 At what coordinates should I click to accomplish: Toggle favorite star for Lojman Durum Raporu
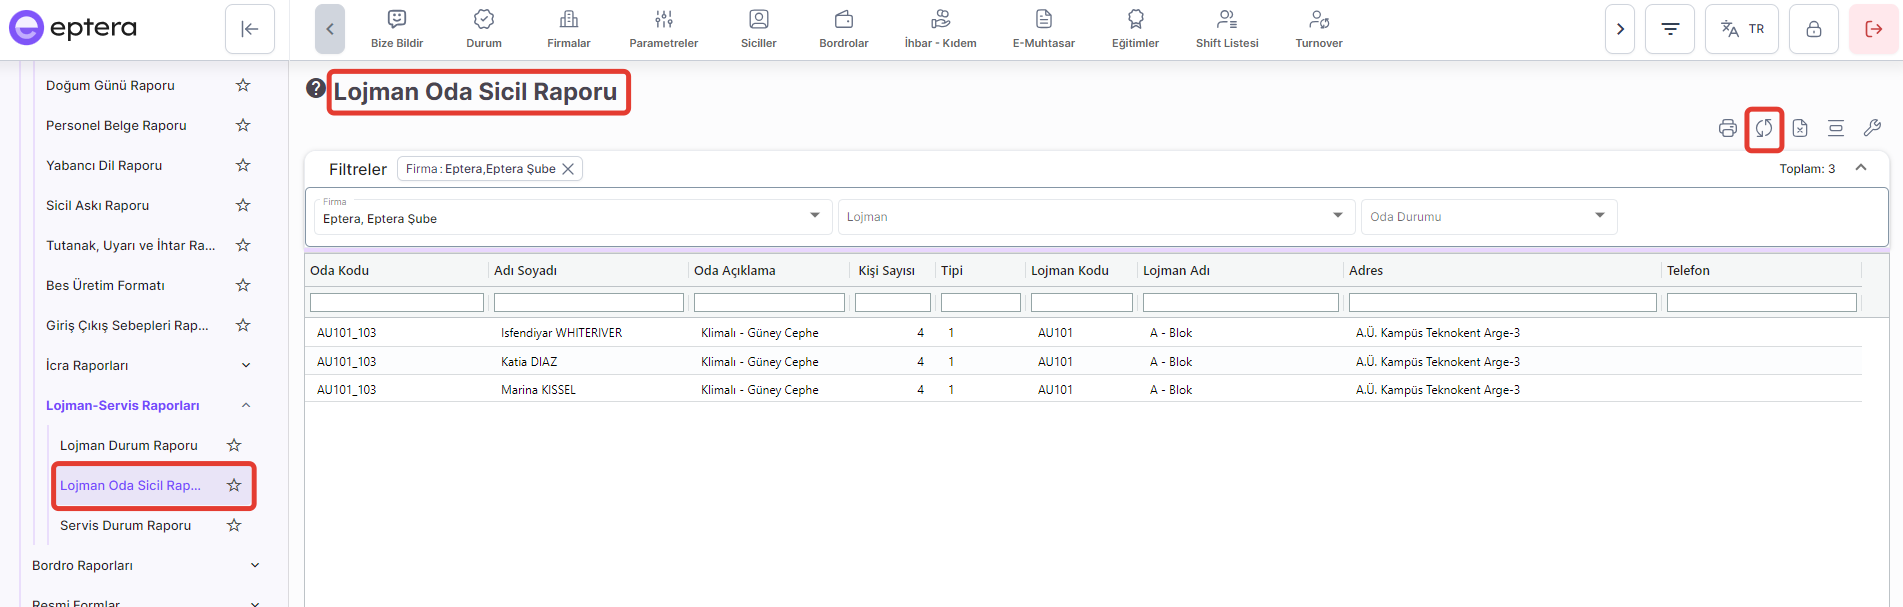(234, 445)
